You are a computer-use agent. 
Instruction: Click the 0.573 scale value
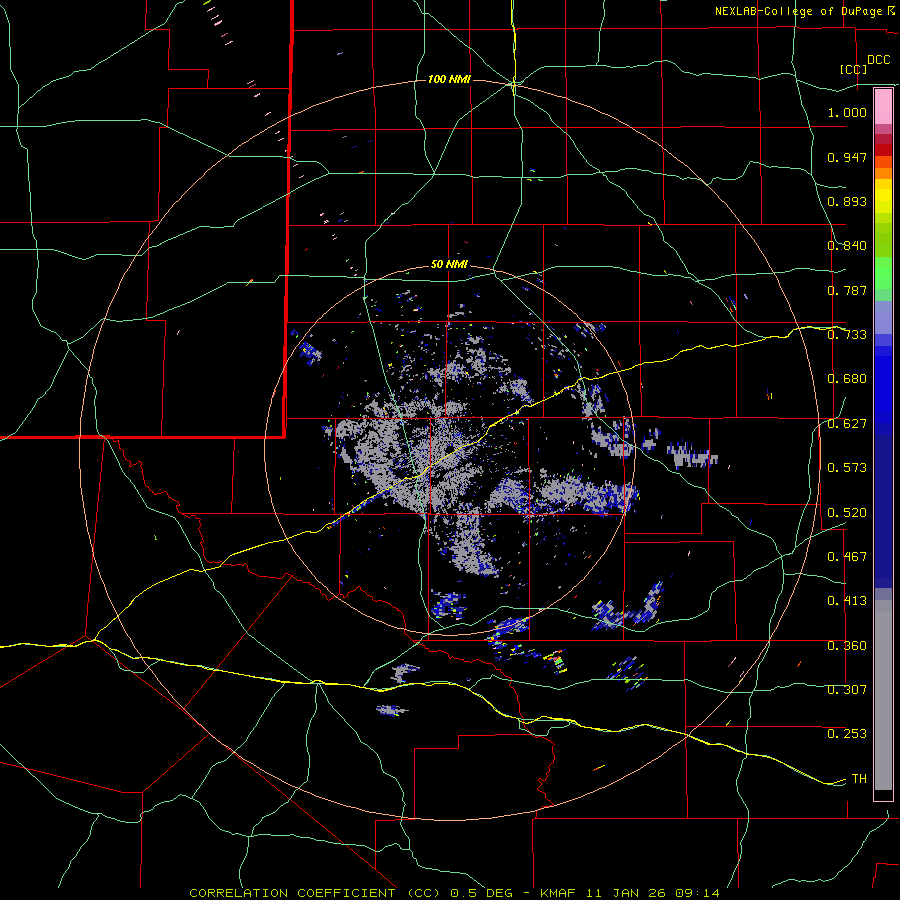tap(847, 468)
